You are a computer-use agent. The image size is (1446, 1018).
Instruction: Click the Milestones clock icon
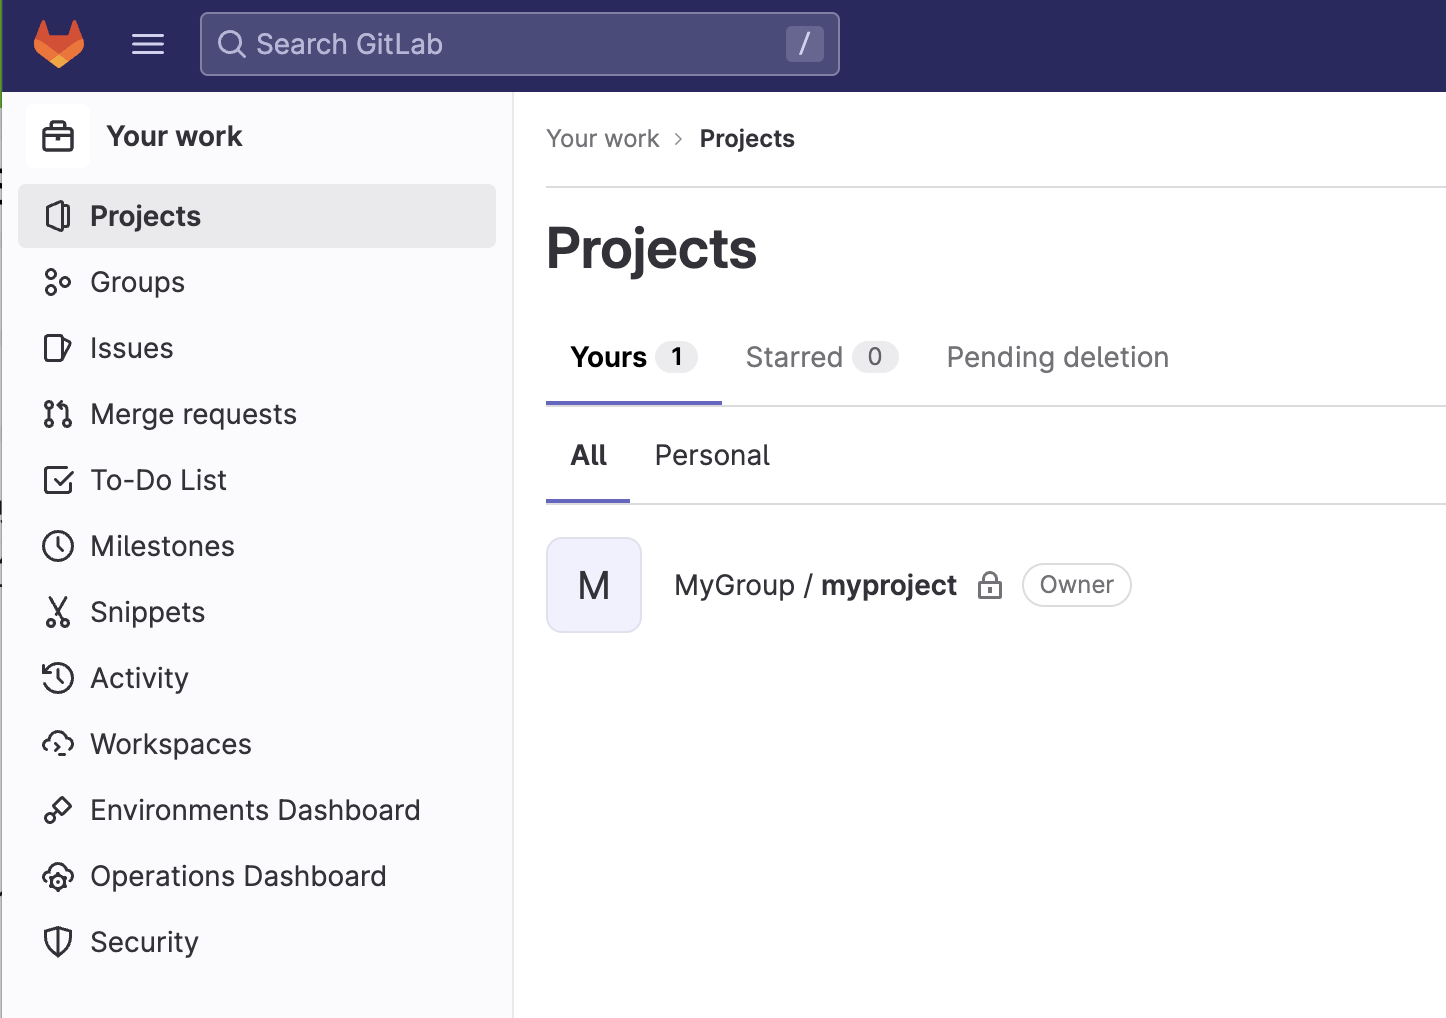click(58, 545)
